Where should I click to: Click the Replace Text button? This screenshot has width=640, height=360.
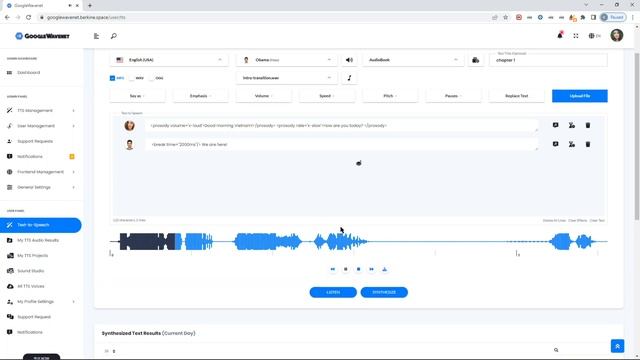(516, 96)
